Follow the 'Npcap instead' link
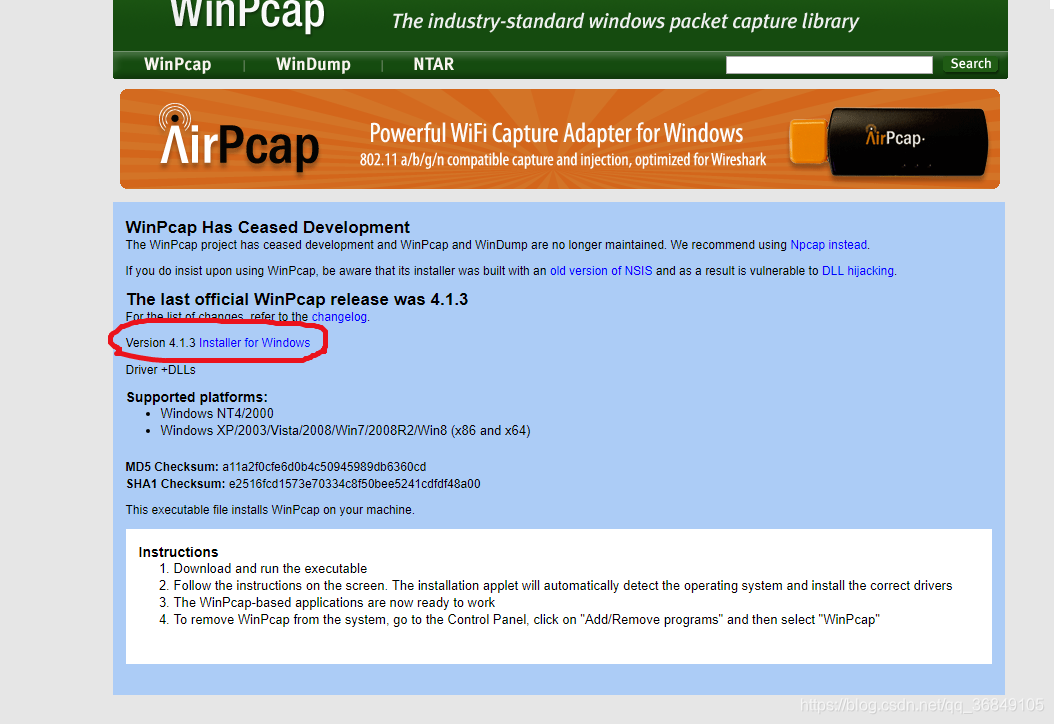Viewport: 1054px width, 724px height. coord(828,245)
